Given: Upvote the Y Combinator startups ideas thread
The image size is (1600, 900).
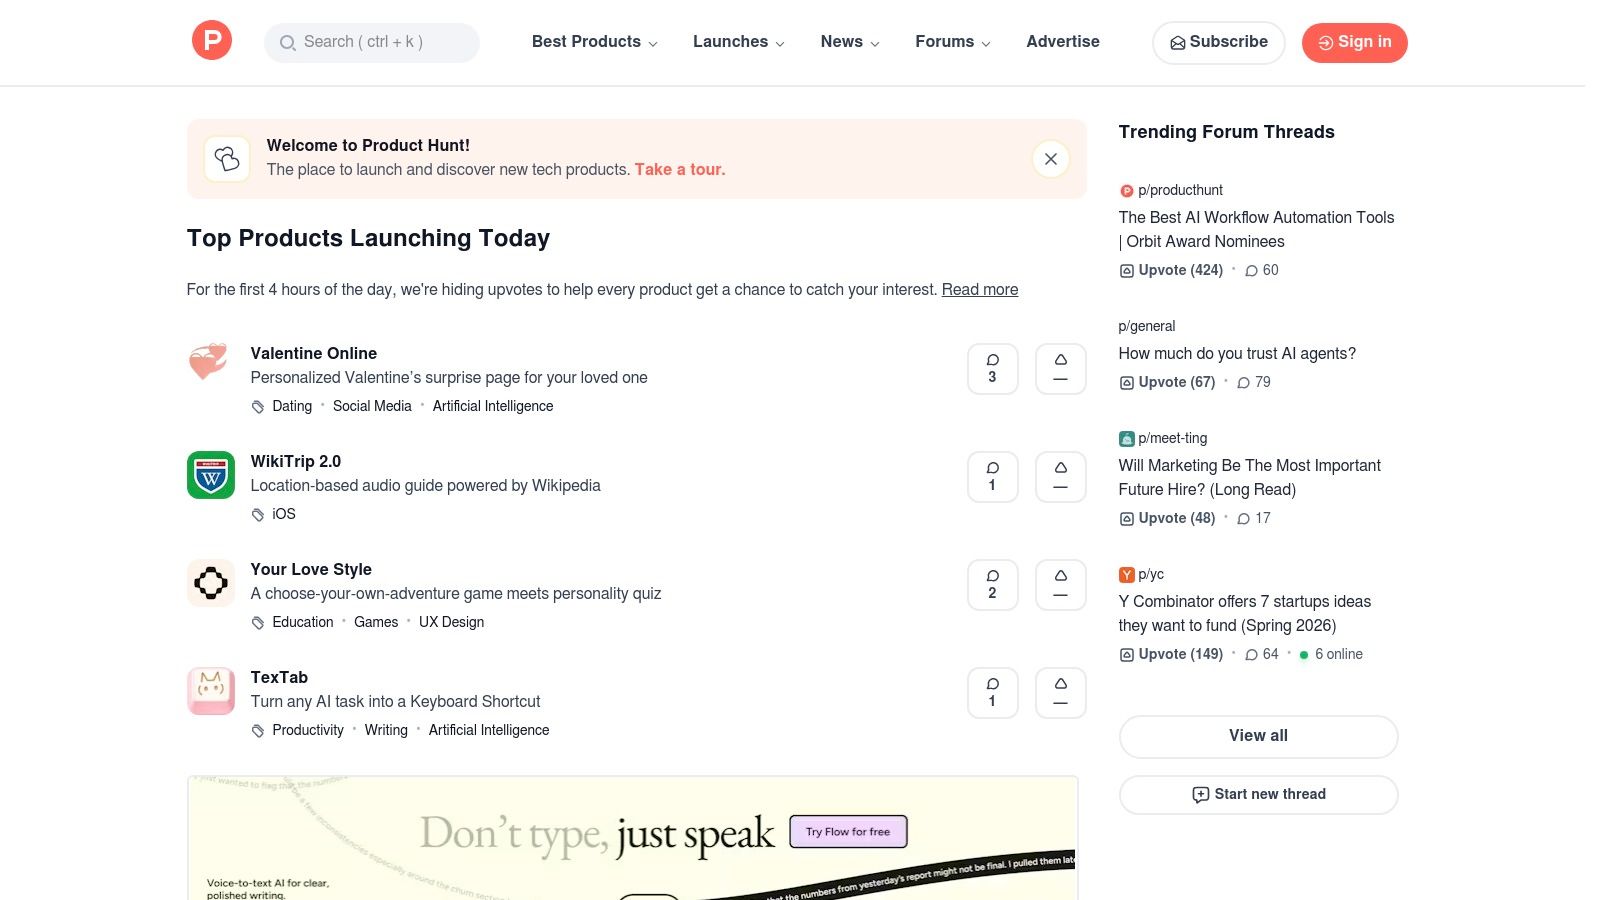Looking at the screenshot, I should click(x=1171, y=654).
